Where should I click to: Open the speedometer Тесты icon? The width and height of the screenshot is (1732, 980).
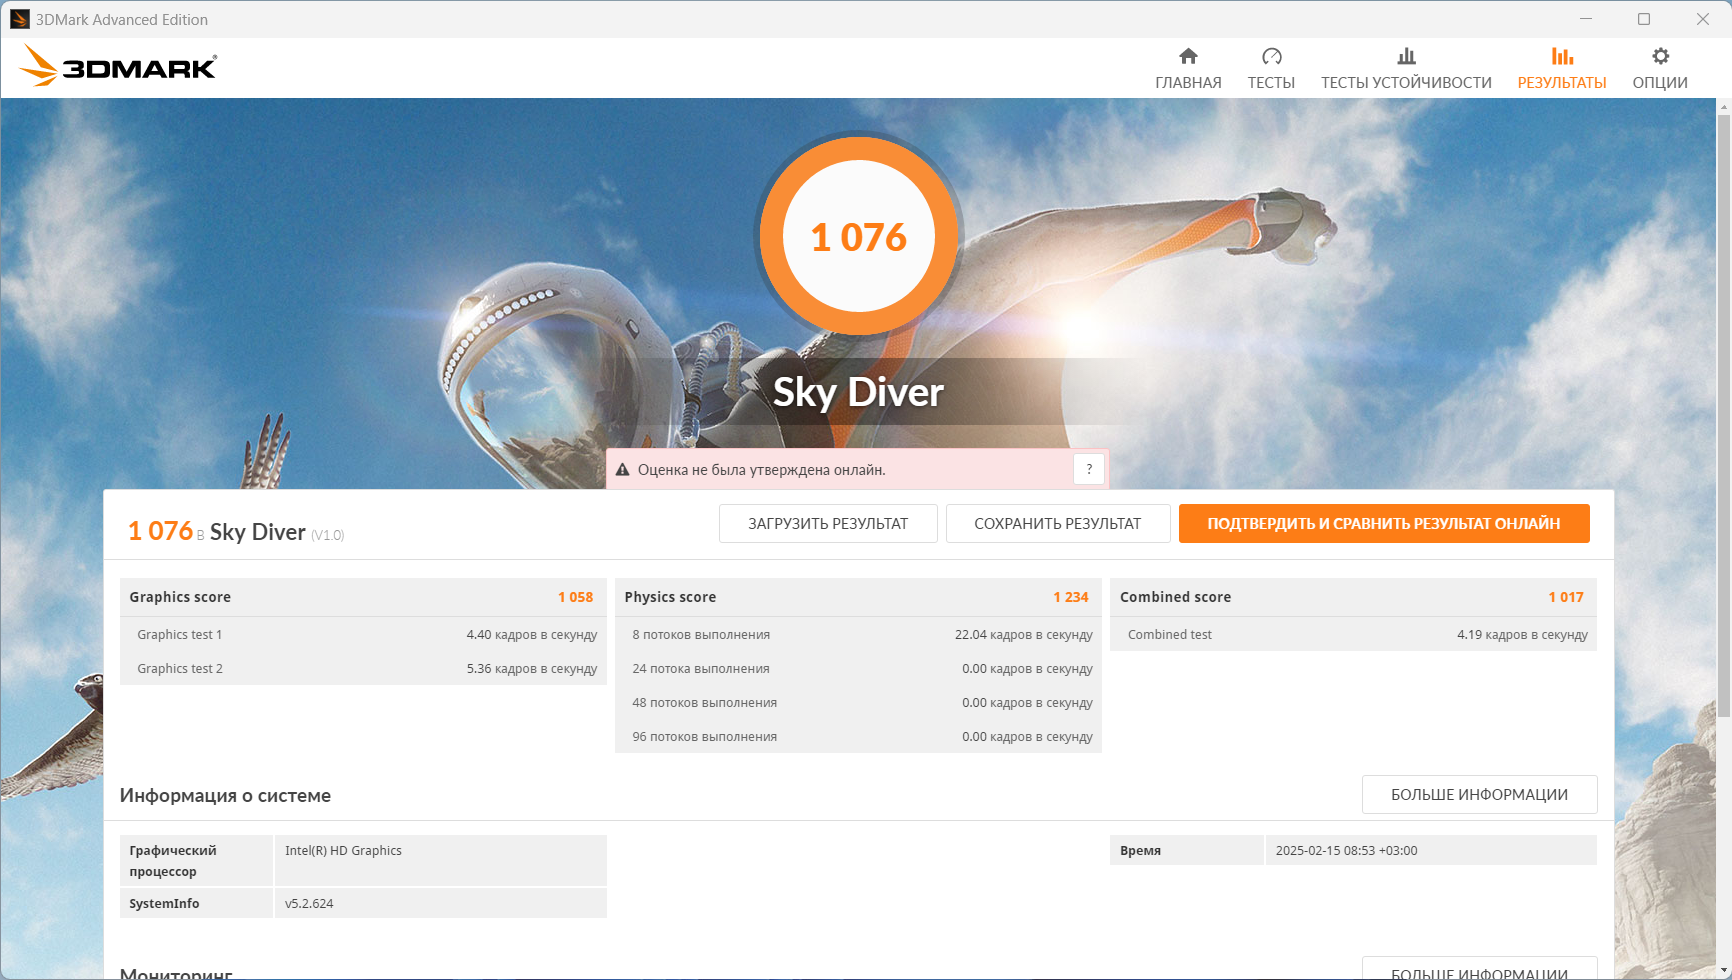[1271, 56]
